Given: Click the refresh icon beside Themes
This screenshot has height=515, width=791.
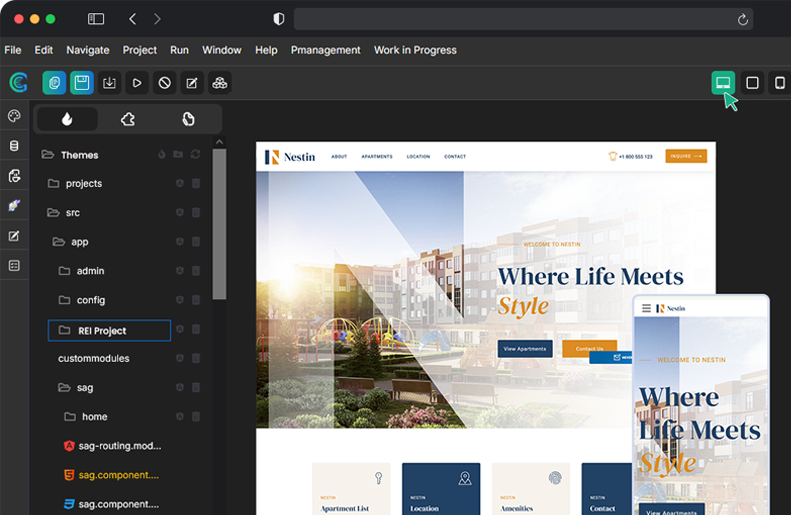Looking at the screenshot, I should coord(196,154).
